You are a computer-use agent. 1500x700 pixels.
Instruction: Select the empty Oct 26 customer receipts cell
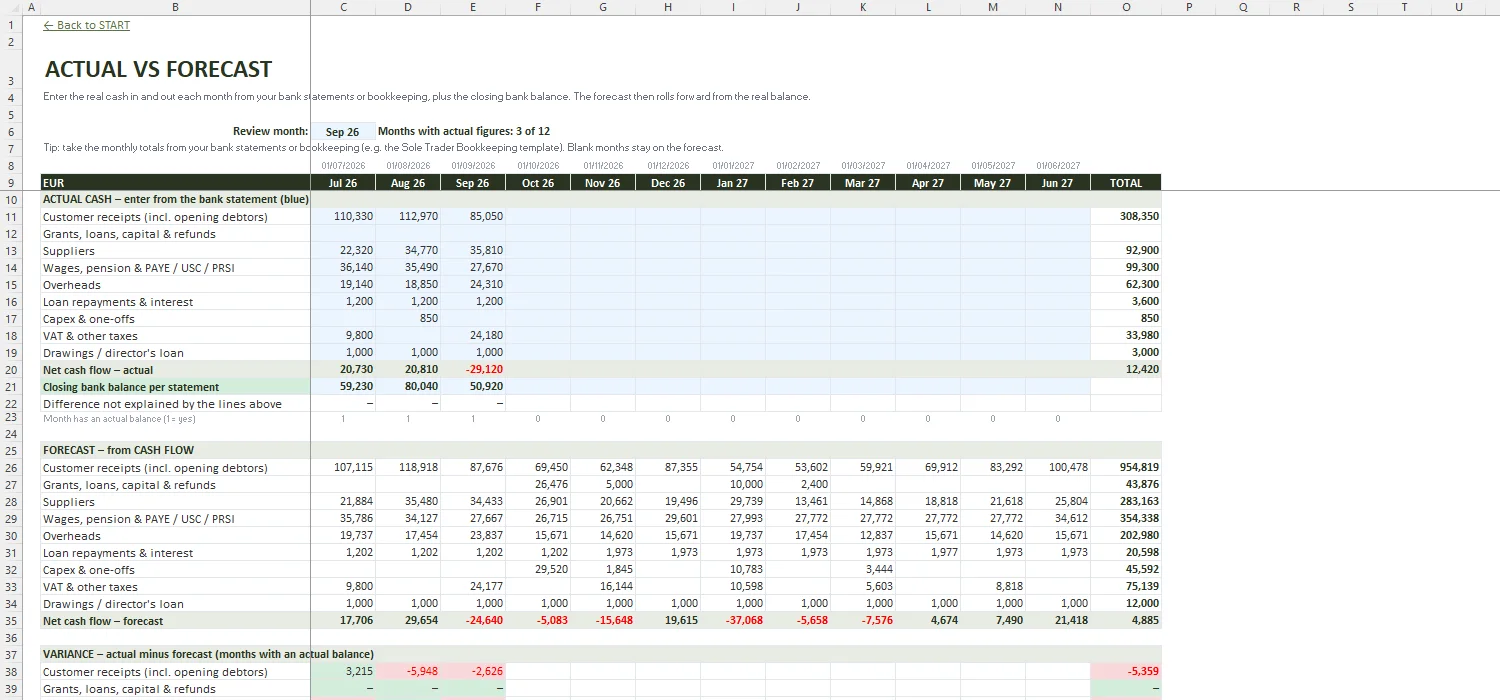(x=538, y=217)
